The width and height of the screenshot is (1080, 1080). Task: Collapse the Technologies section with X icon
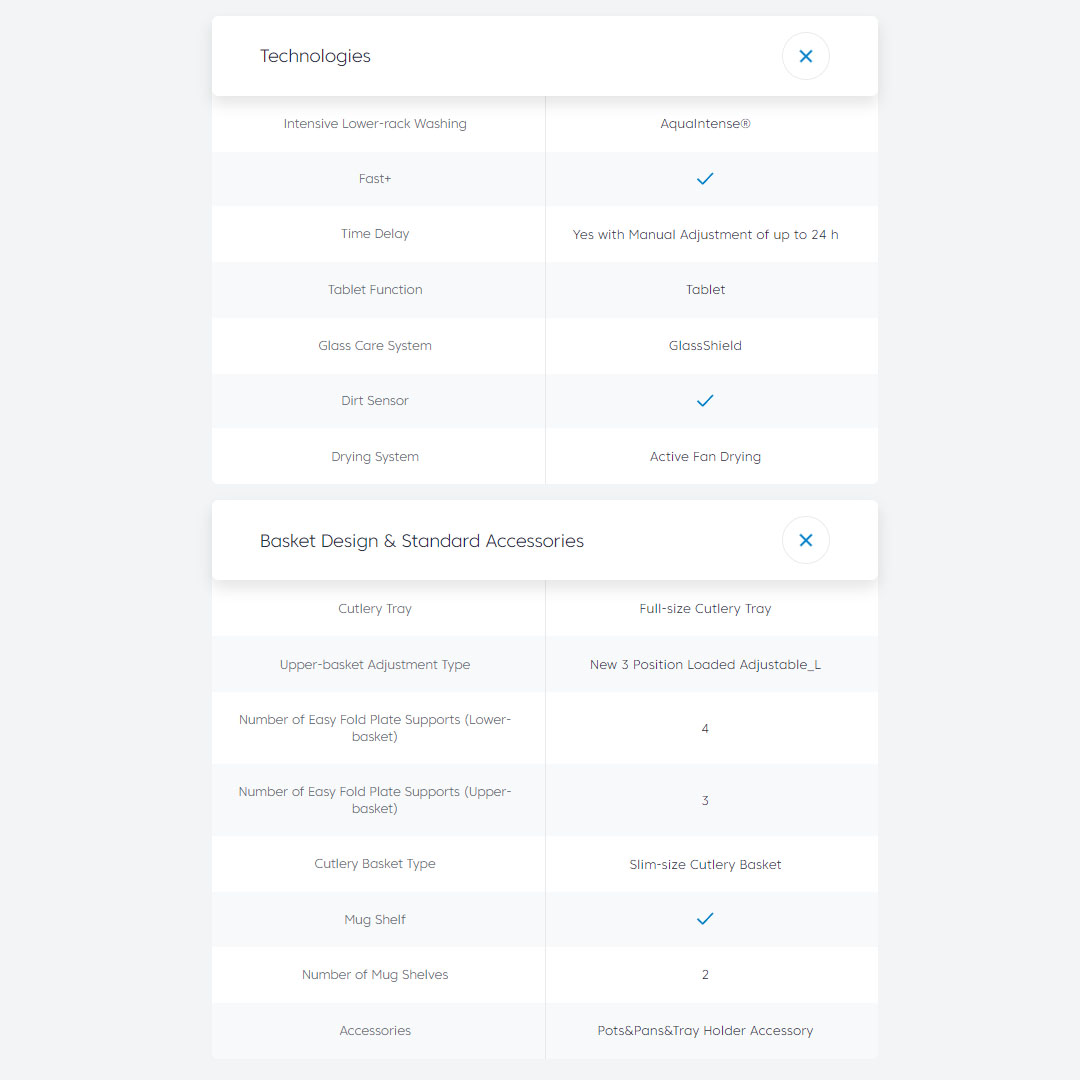(805, 56)
